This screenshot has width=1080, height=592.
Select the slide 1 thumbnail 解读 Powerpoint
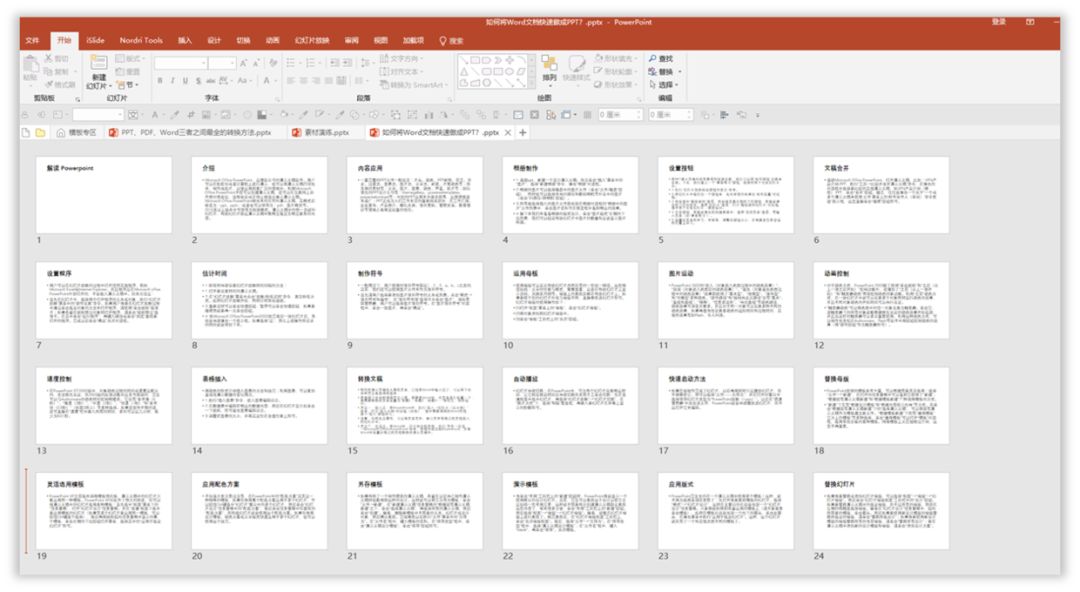tap(103, 194)
